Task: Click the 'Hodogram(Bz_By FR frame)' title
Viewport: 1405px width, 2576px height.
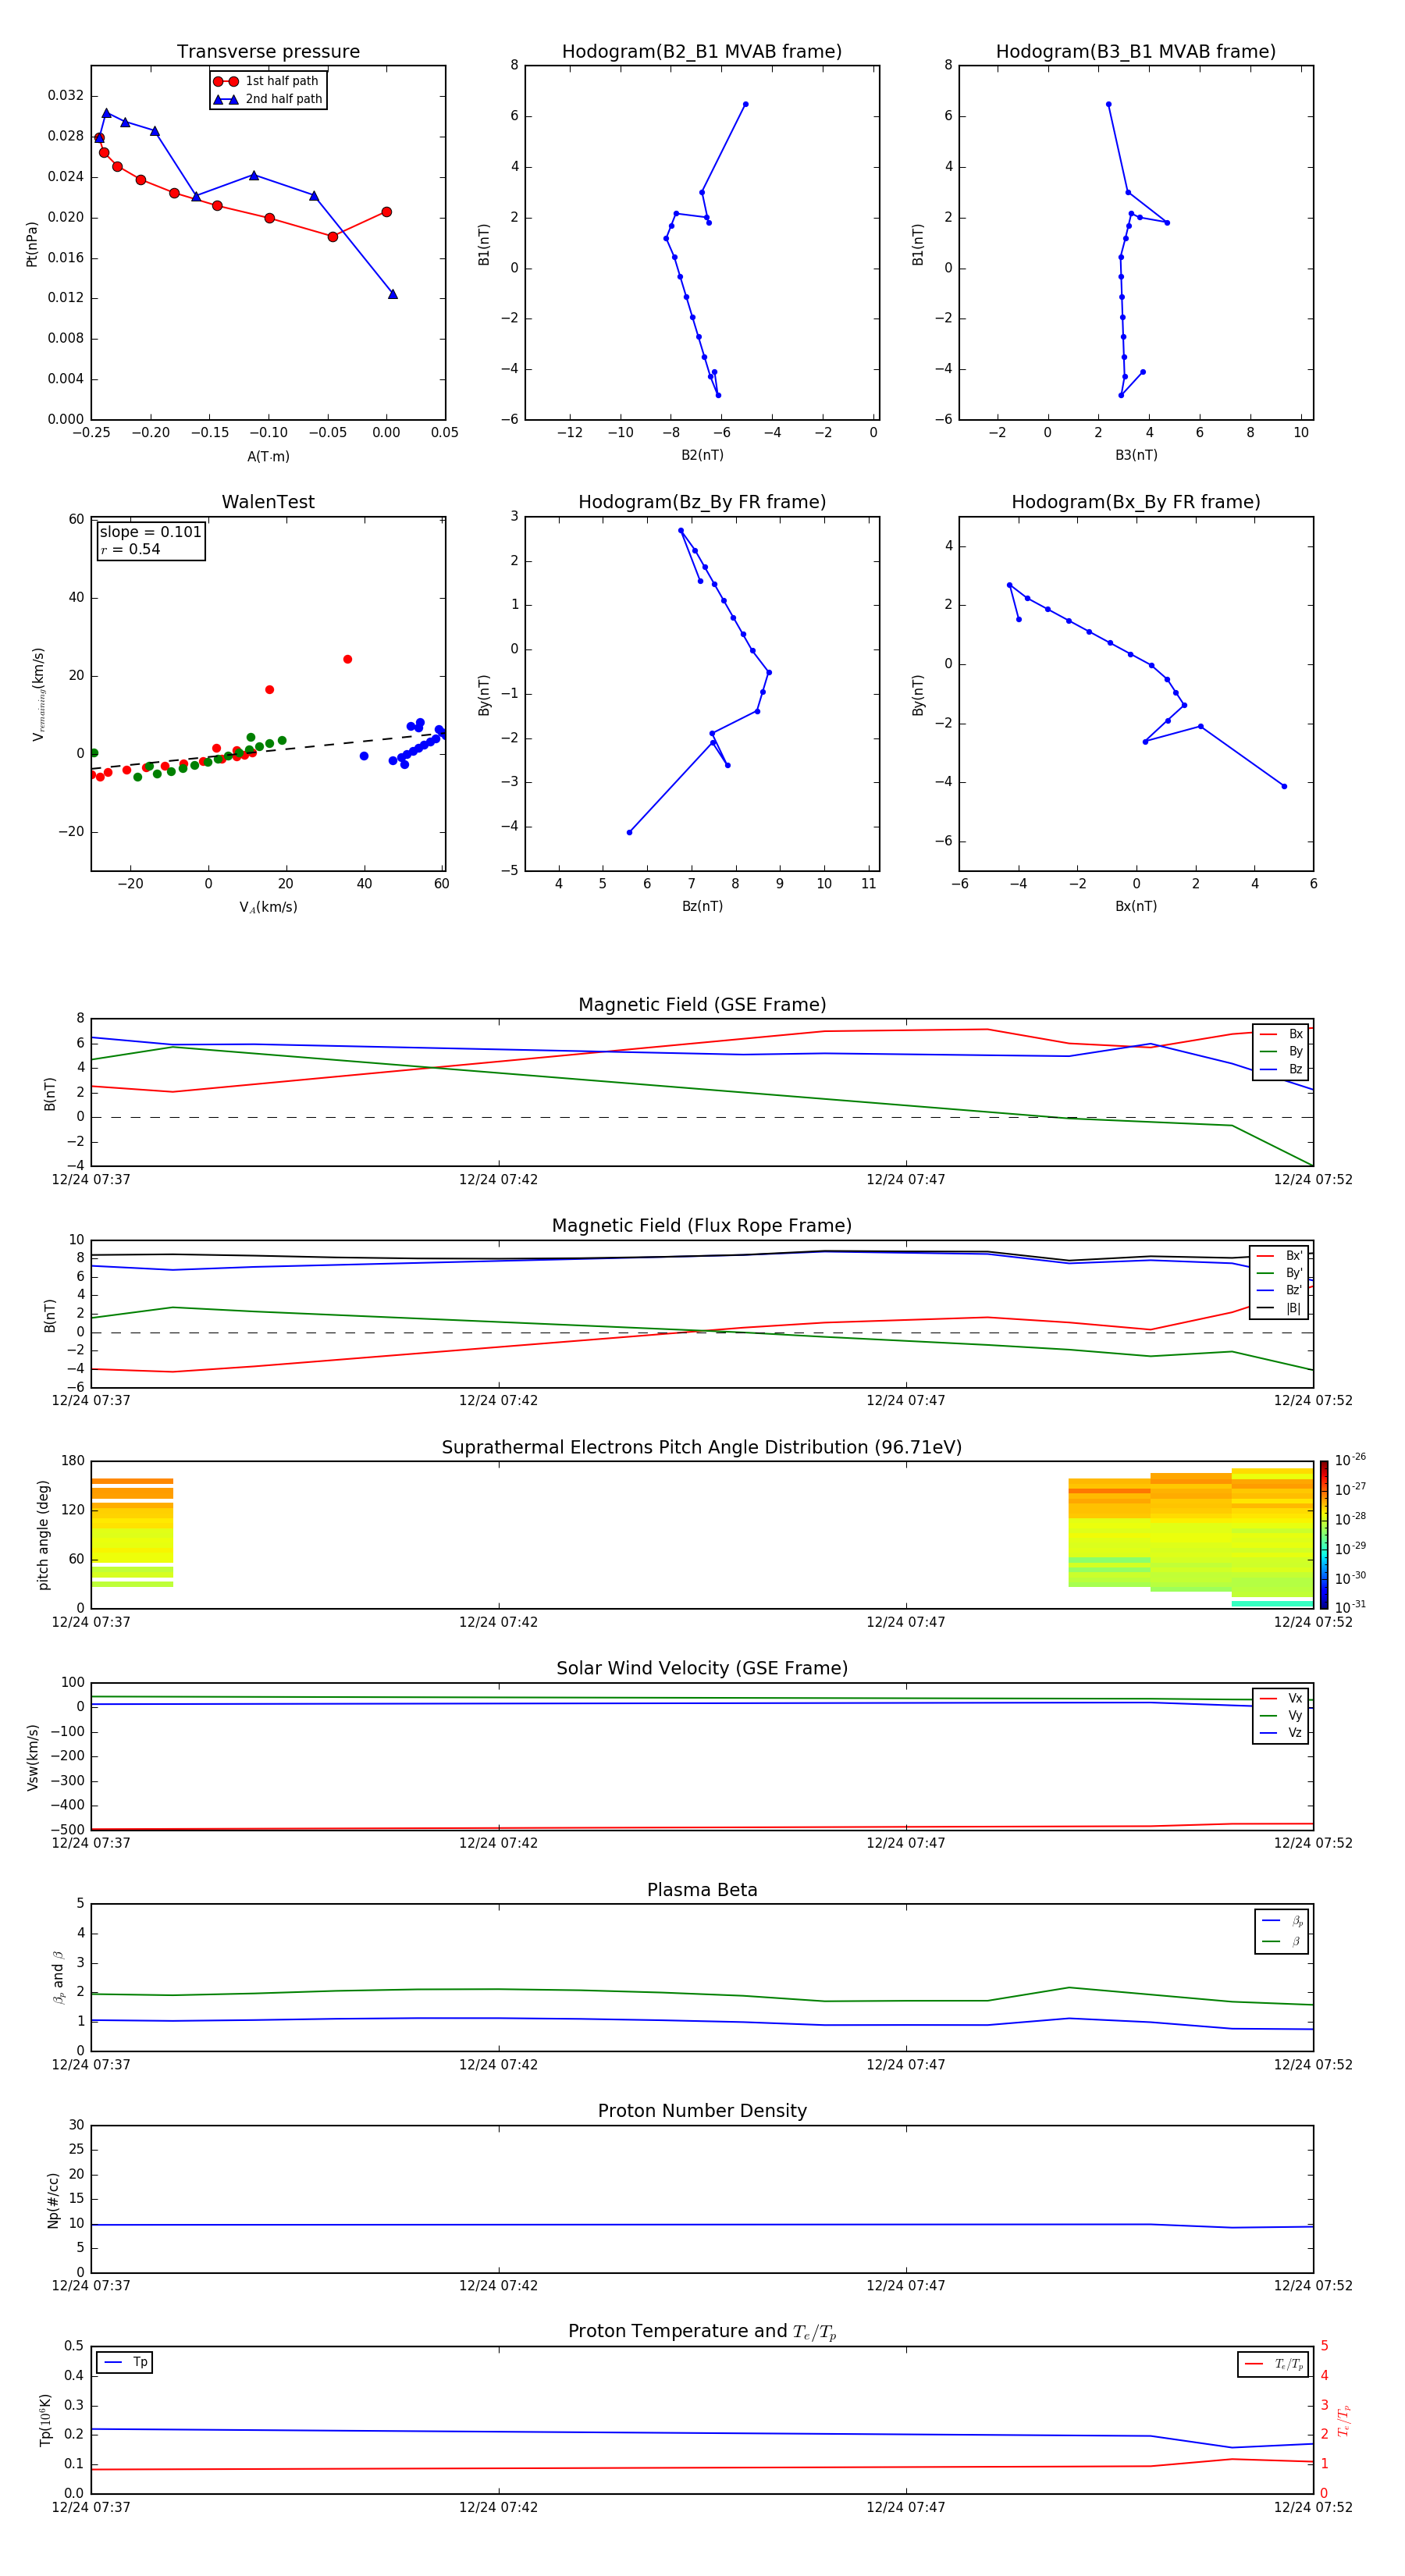Action: pyautogui.click(x=702, y=502)
